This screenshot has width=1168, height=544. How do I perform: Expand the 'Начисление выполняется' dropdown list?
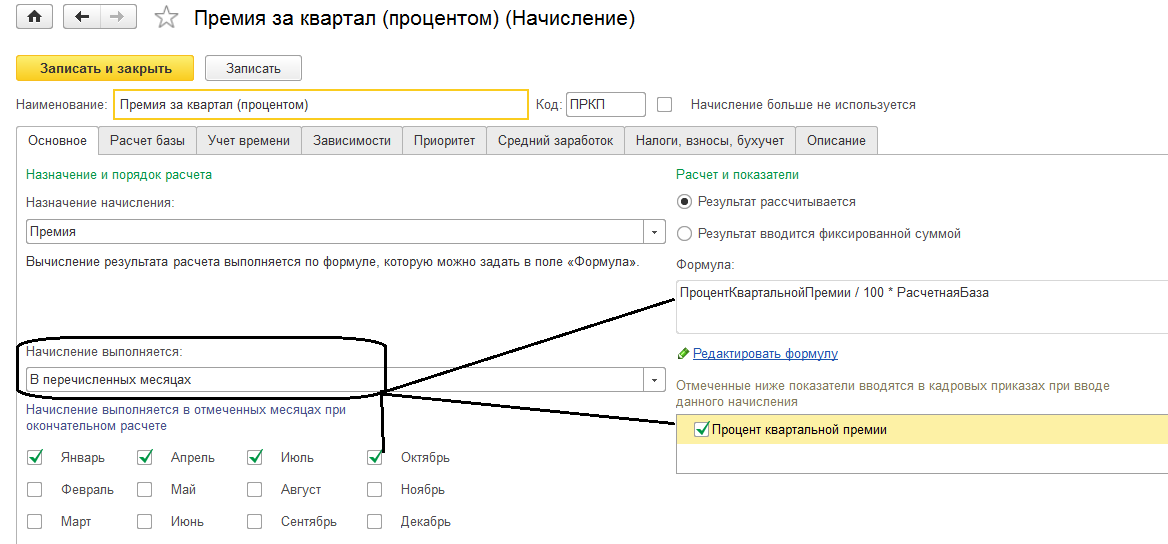click(x=655, y=380)
